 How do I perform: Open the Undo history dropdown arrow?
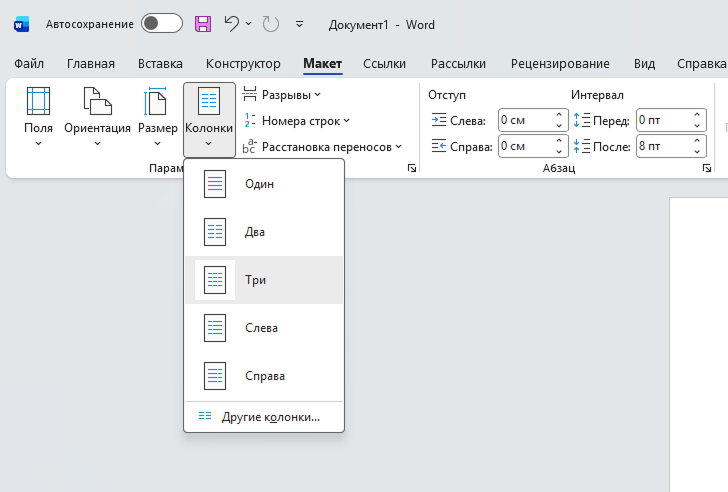(x=248, y=23)
